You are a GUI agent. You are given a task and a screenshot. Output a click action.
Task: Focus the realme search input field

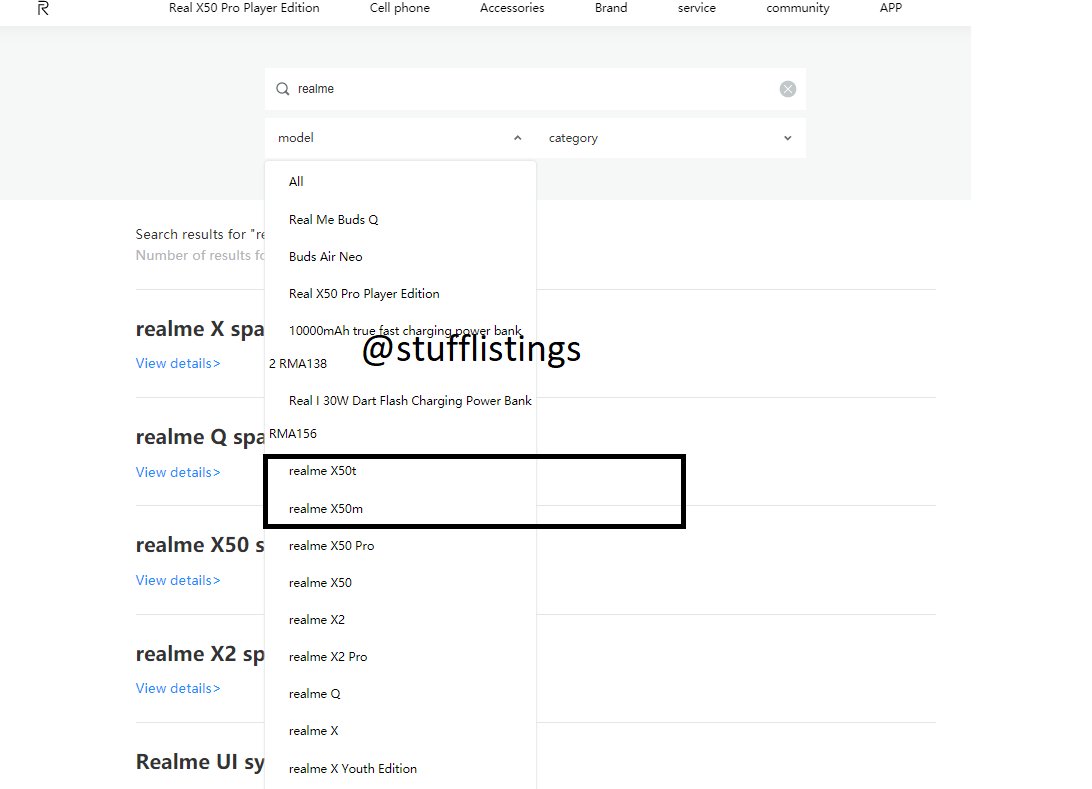[535, 89]
